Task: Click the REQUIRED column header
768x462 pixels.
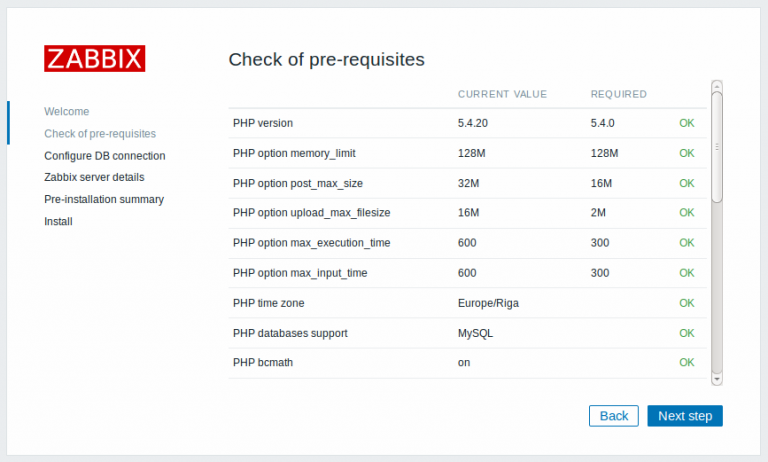Action: 619,94
